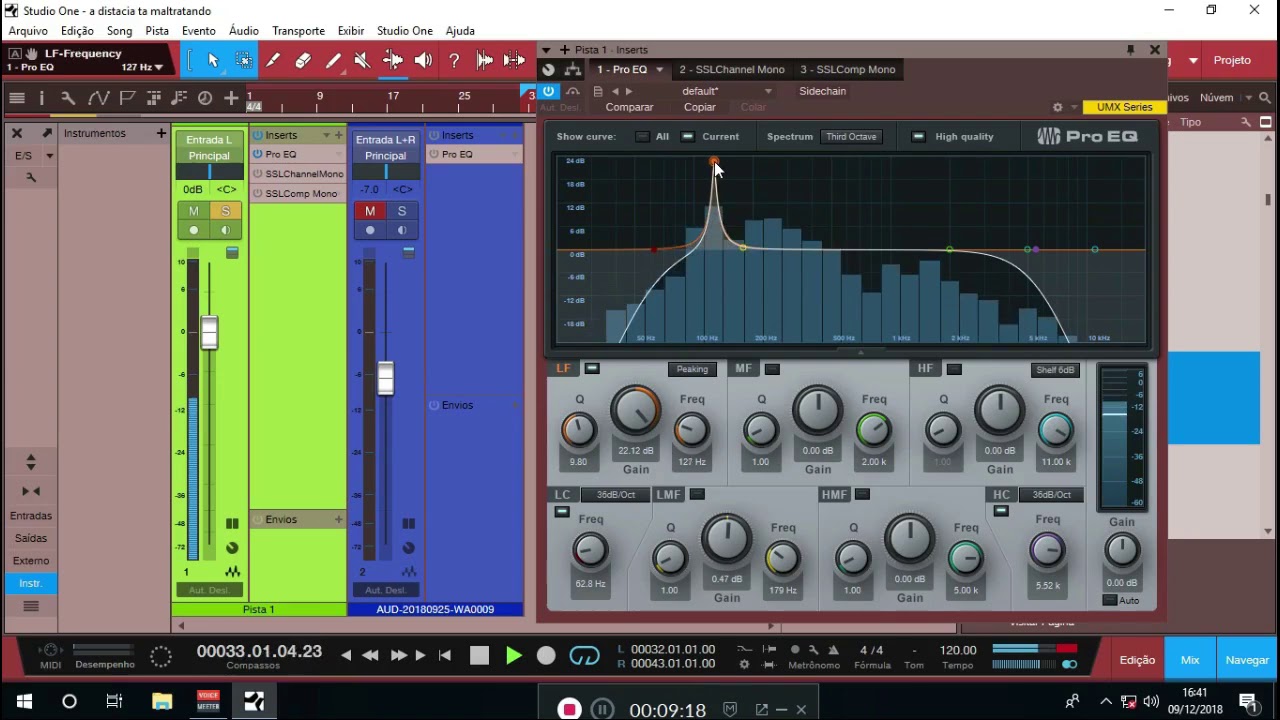
Task: Activate the Paint pencil tool
Action: (x=333, y=61)
